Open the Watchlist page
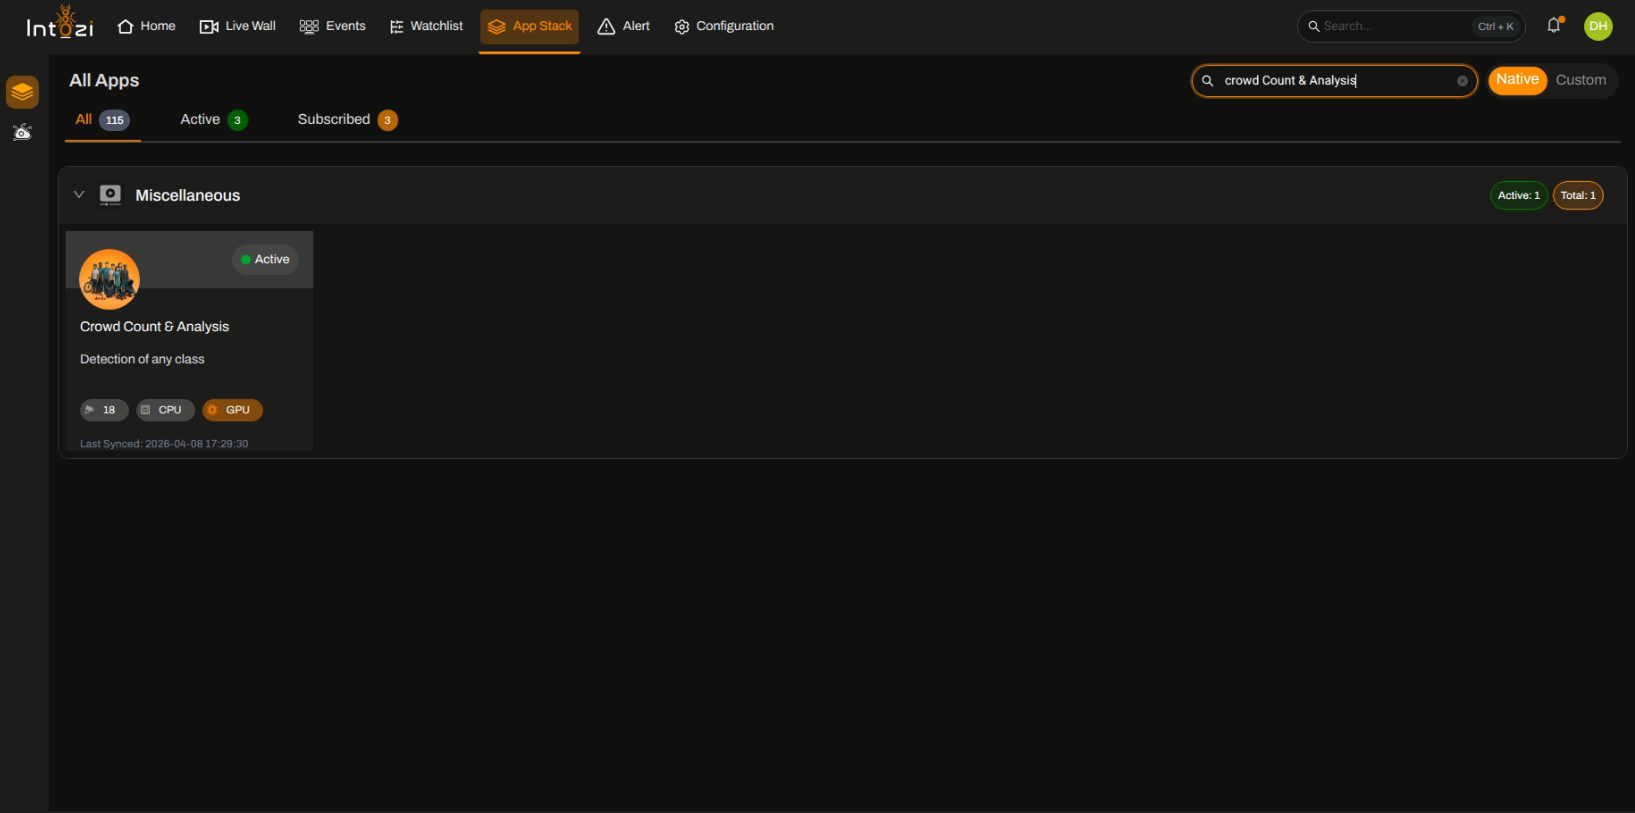 426,26
